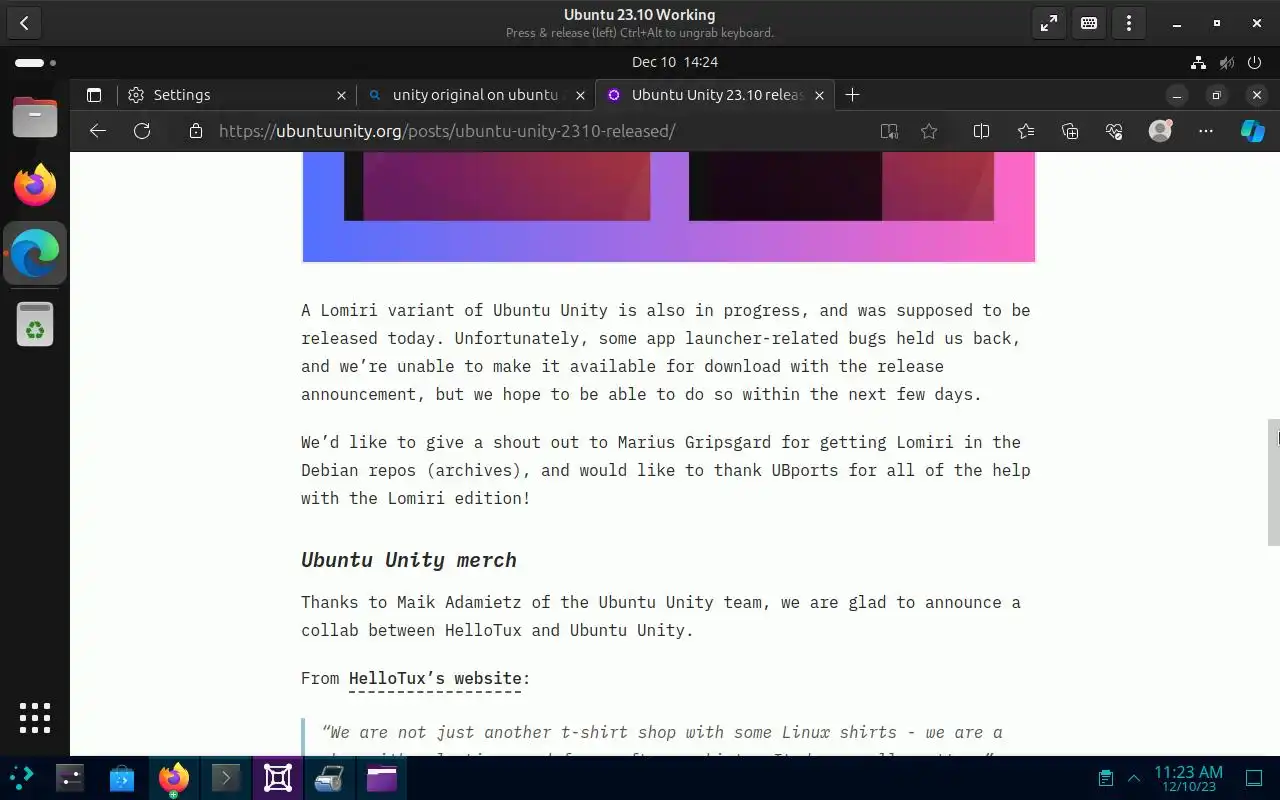Send keys via VM keyboard icon
Screen dimensions: 1280x800
point(1089,23)
